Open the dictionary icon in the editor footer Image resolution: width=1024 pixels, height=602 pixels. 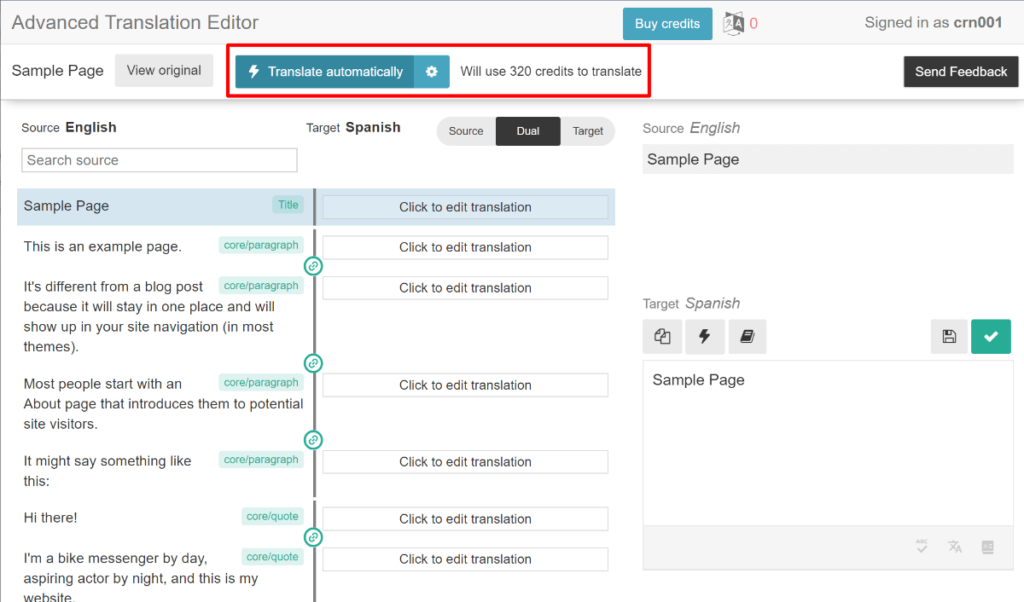pyautogui.click(x=988, y=547)
